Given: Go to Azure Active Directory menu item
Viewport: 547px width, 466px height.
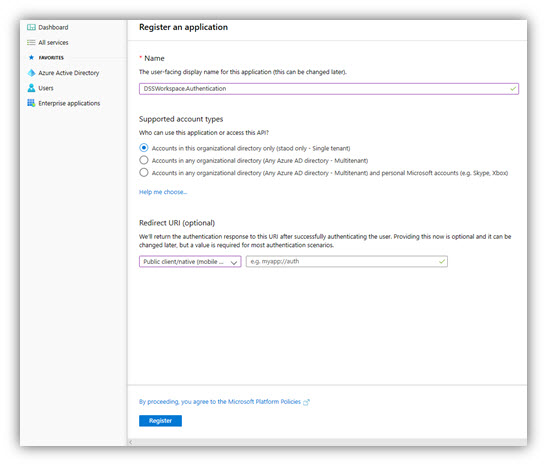Looking at the screenshot, I should [x=69, y=73].
